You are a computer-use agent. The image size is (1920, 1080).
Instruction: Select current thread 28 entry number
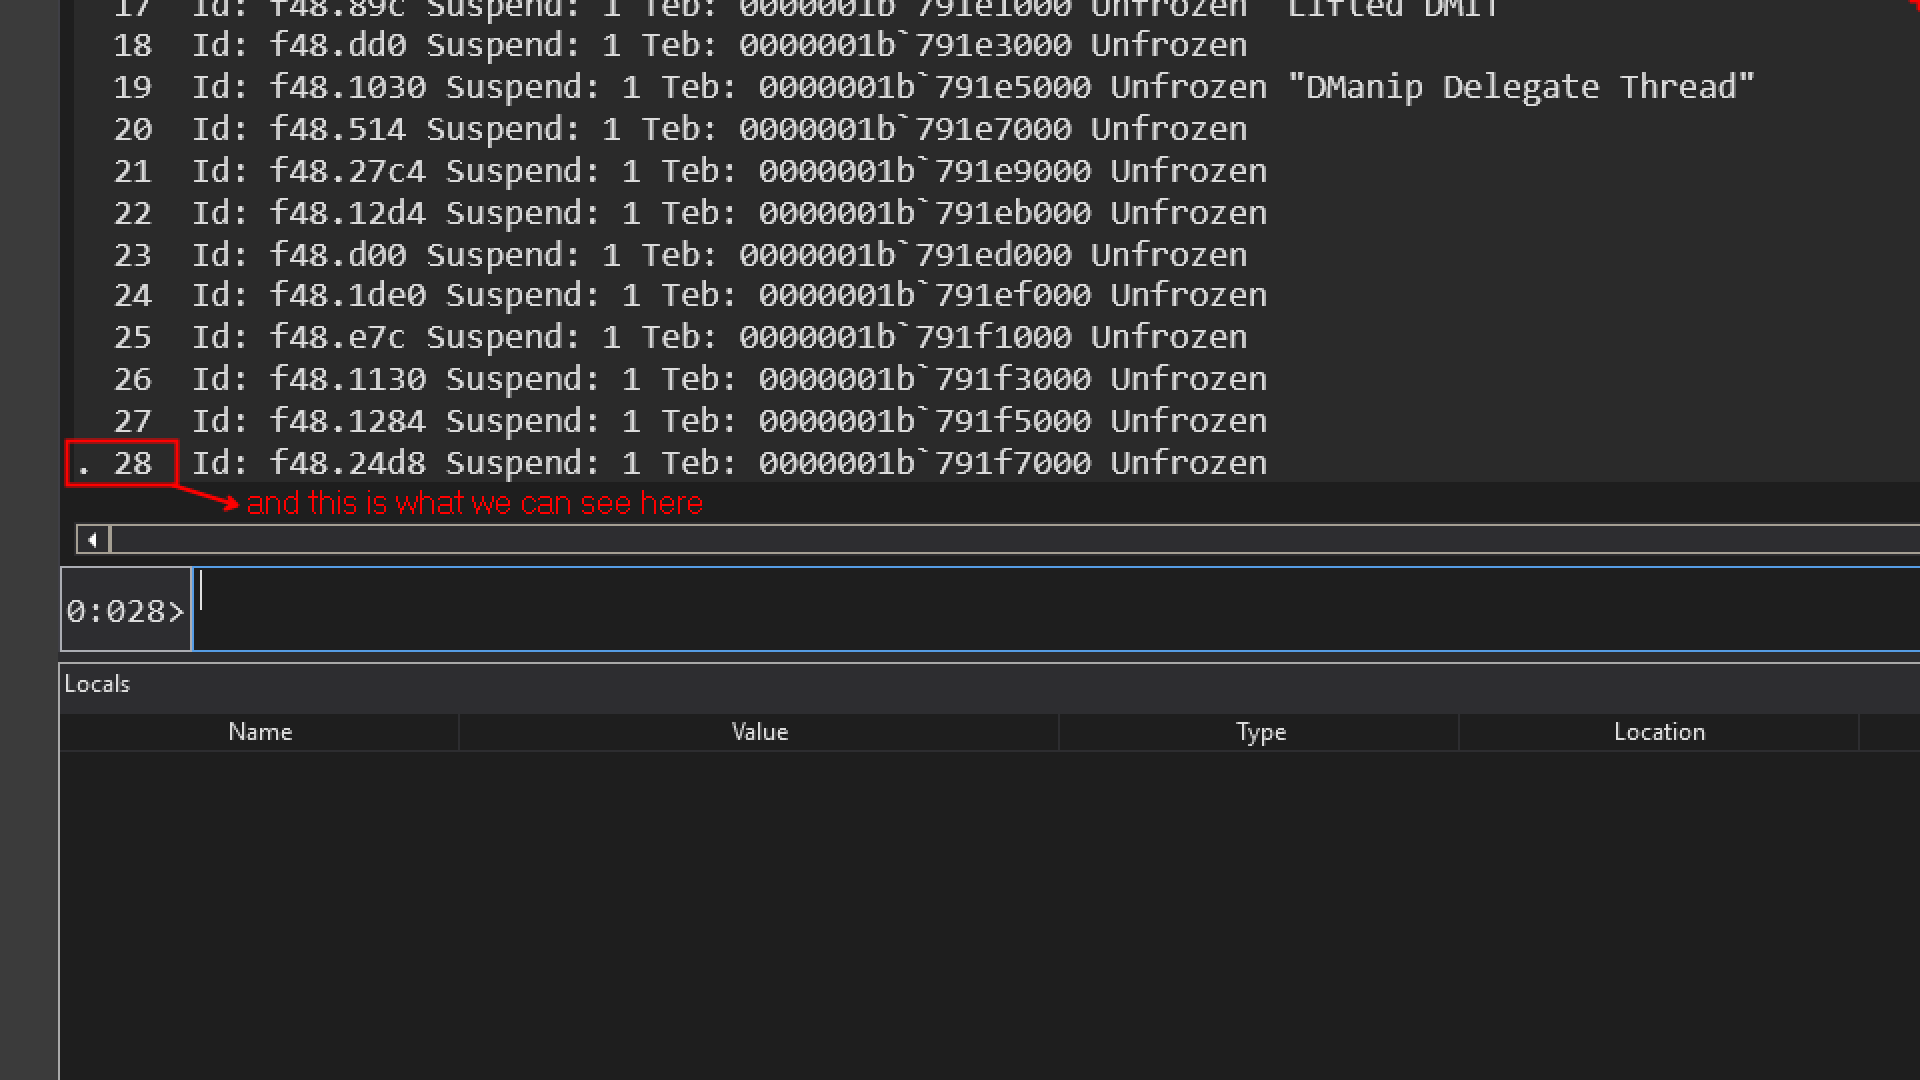(x=132, y=463)
